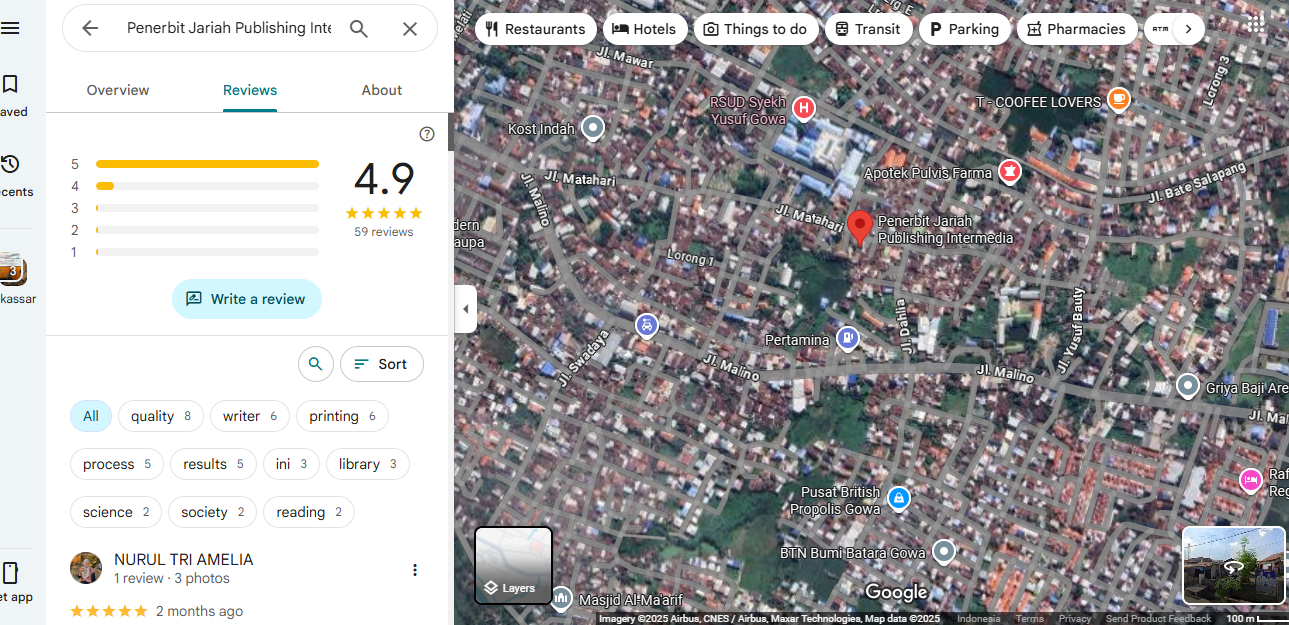Image resolution: width=1289 pixels, height=625 pixels.
Task: Toggle the 'All' review filter chip
Action: click(91, 416)
